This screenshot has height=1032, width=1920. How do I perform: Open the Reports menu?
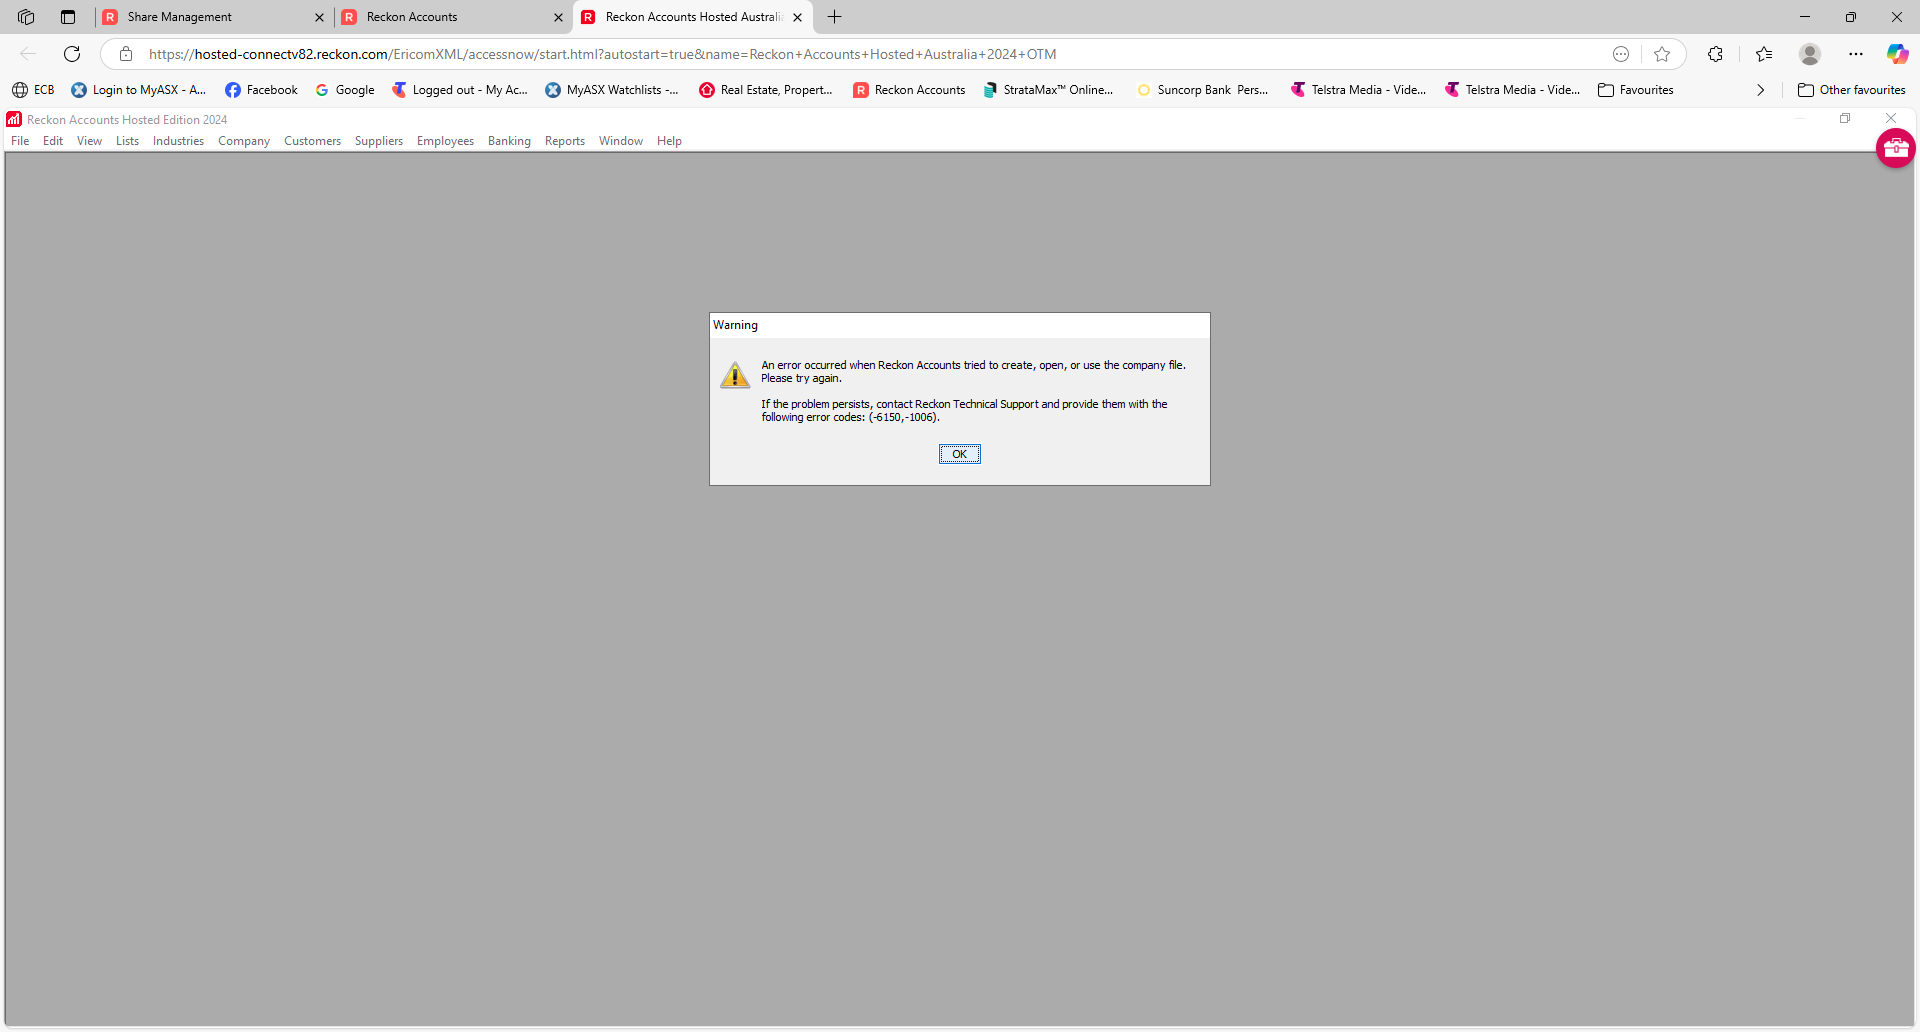pyautogui.click(x=565, y=141)
